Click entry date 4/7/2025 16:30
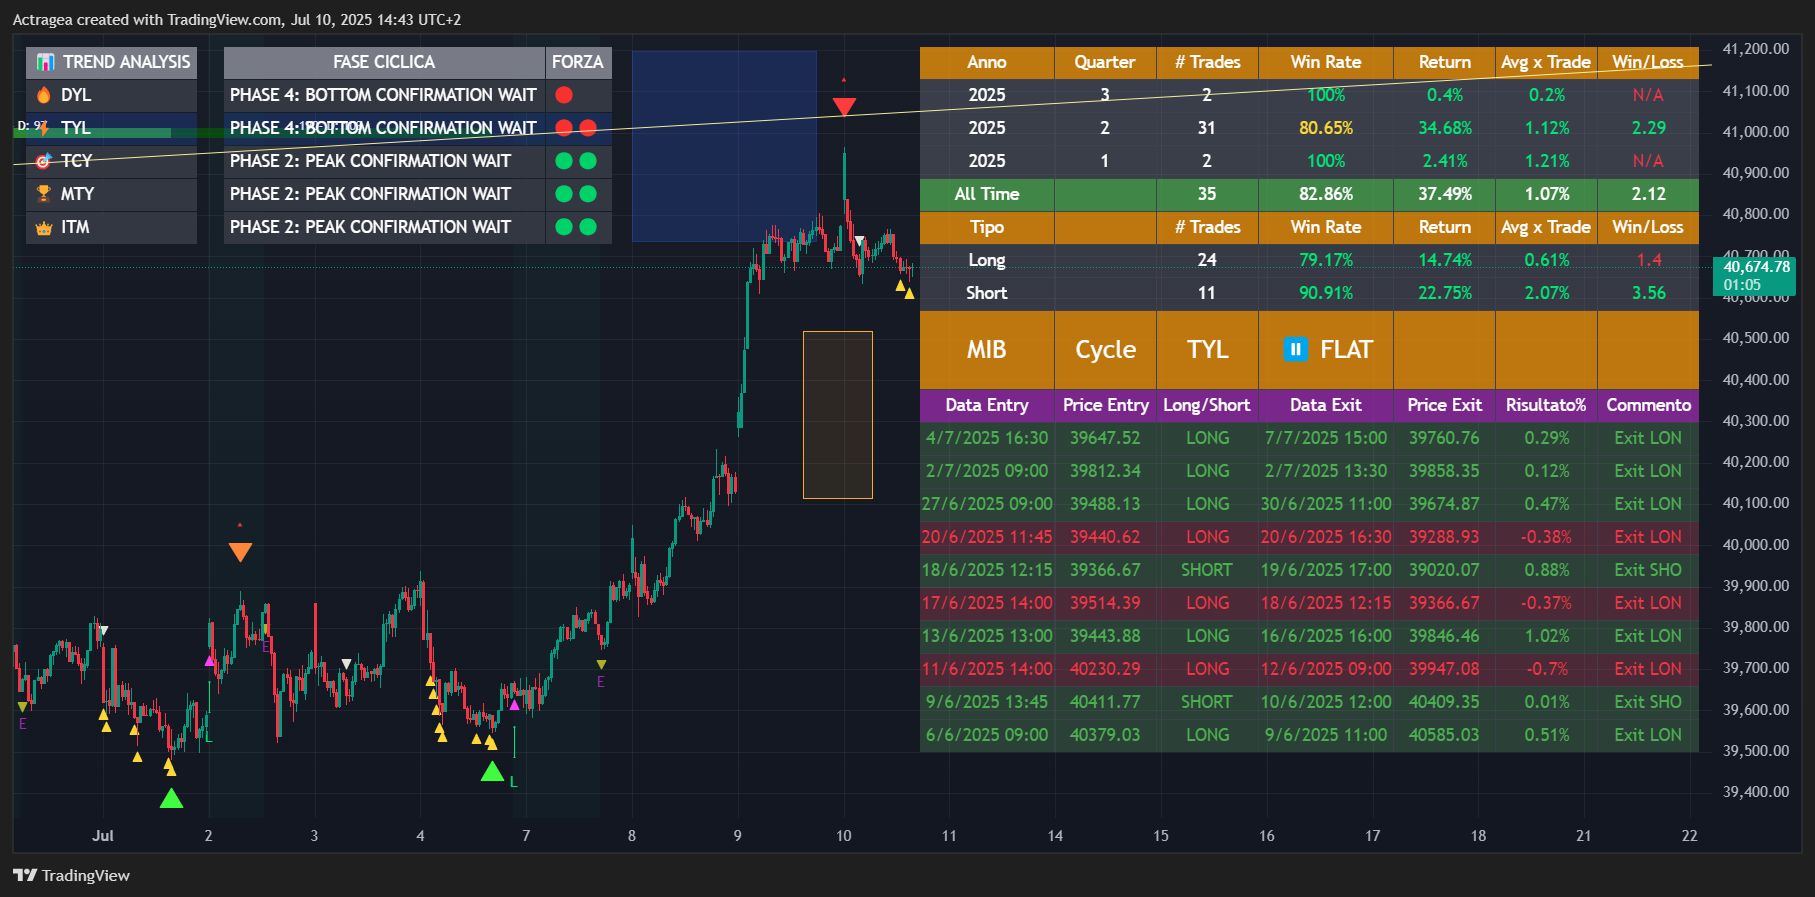This screenshot has height=897, width=1815. [987, 438]
